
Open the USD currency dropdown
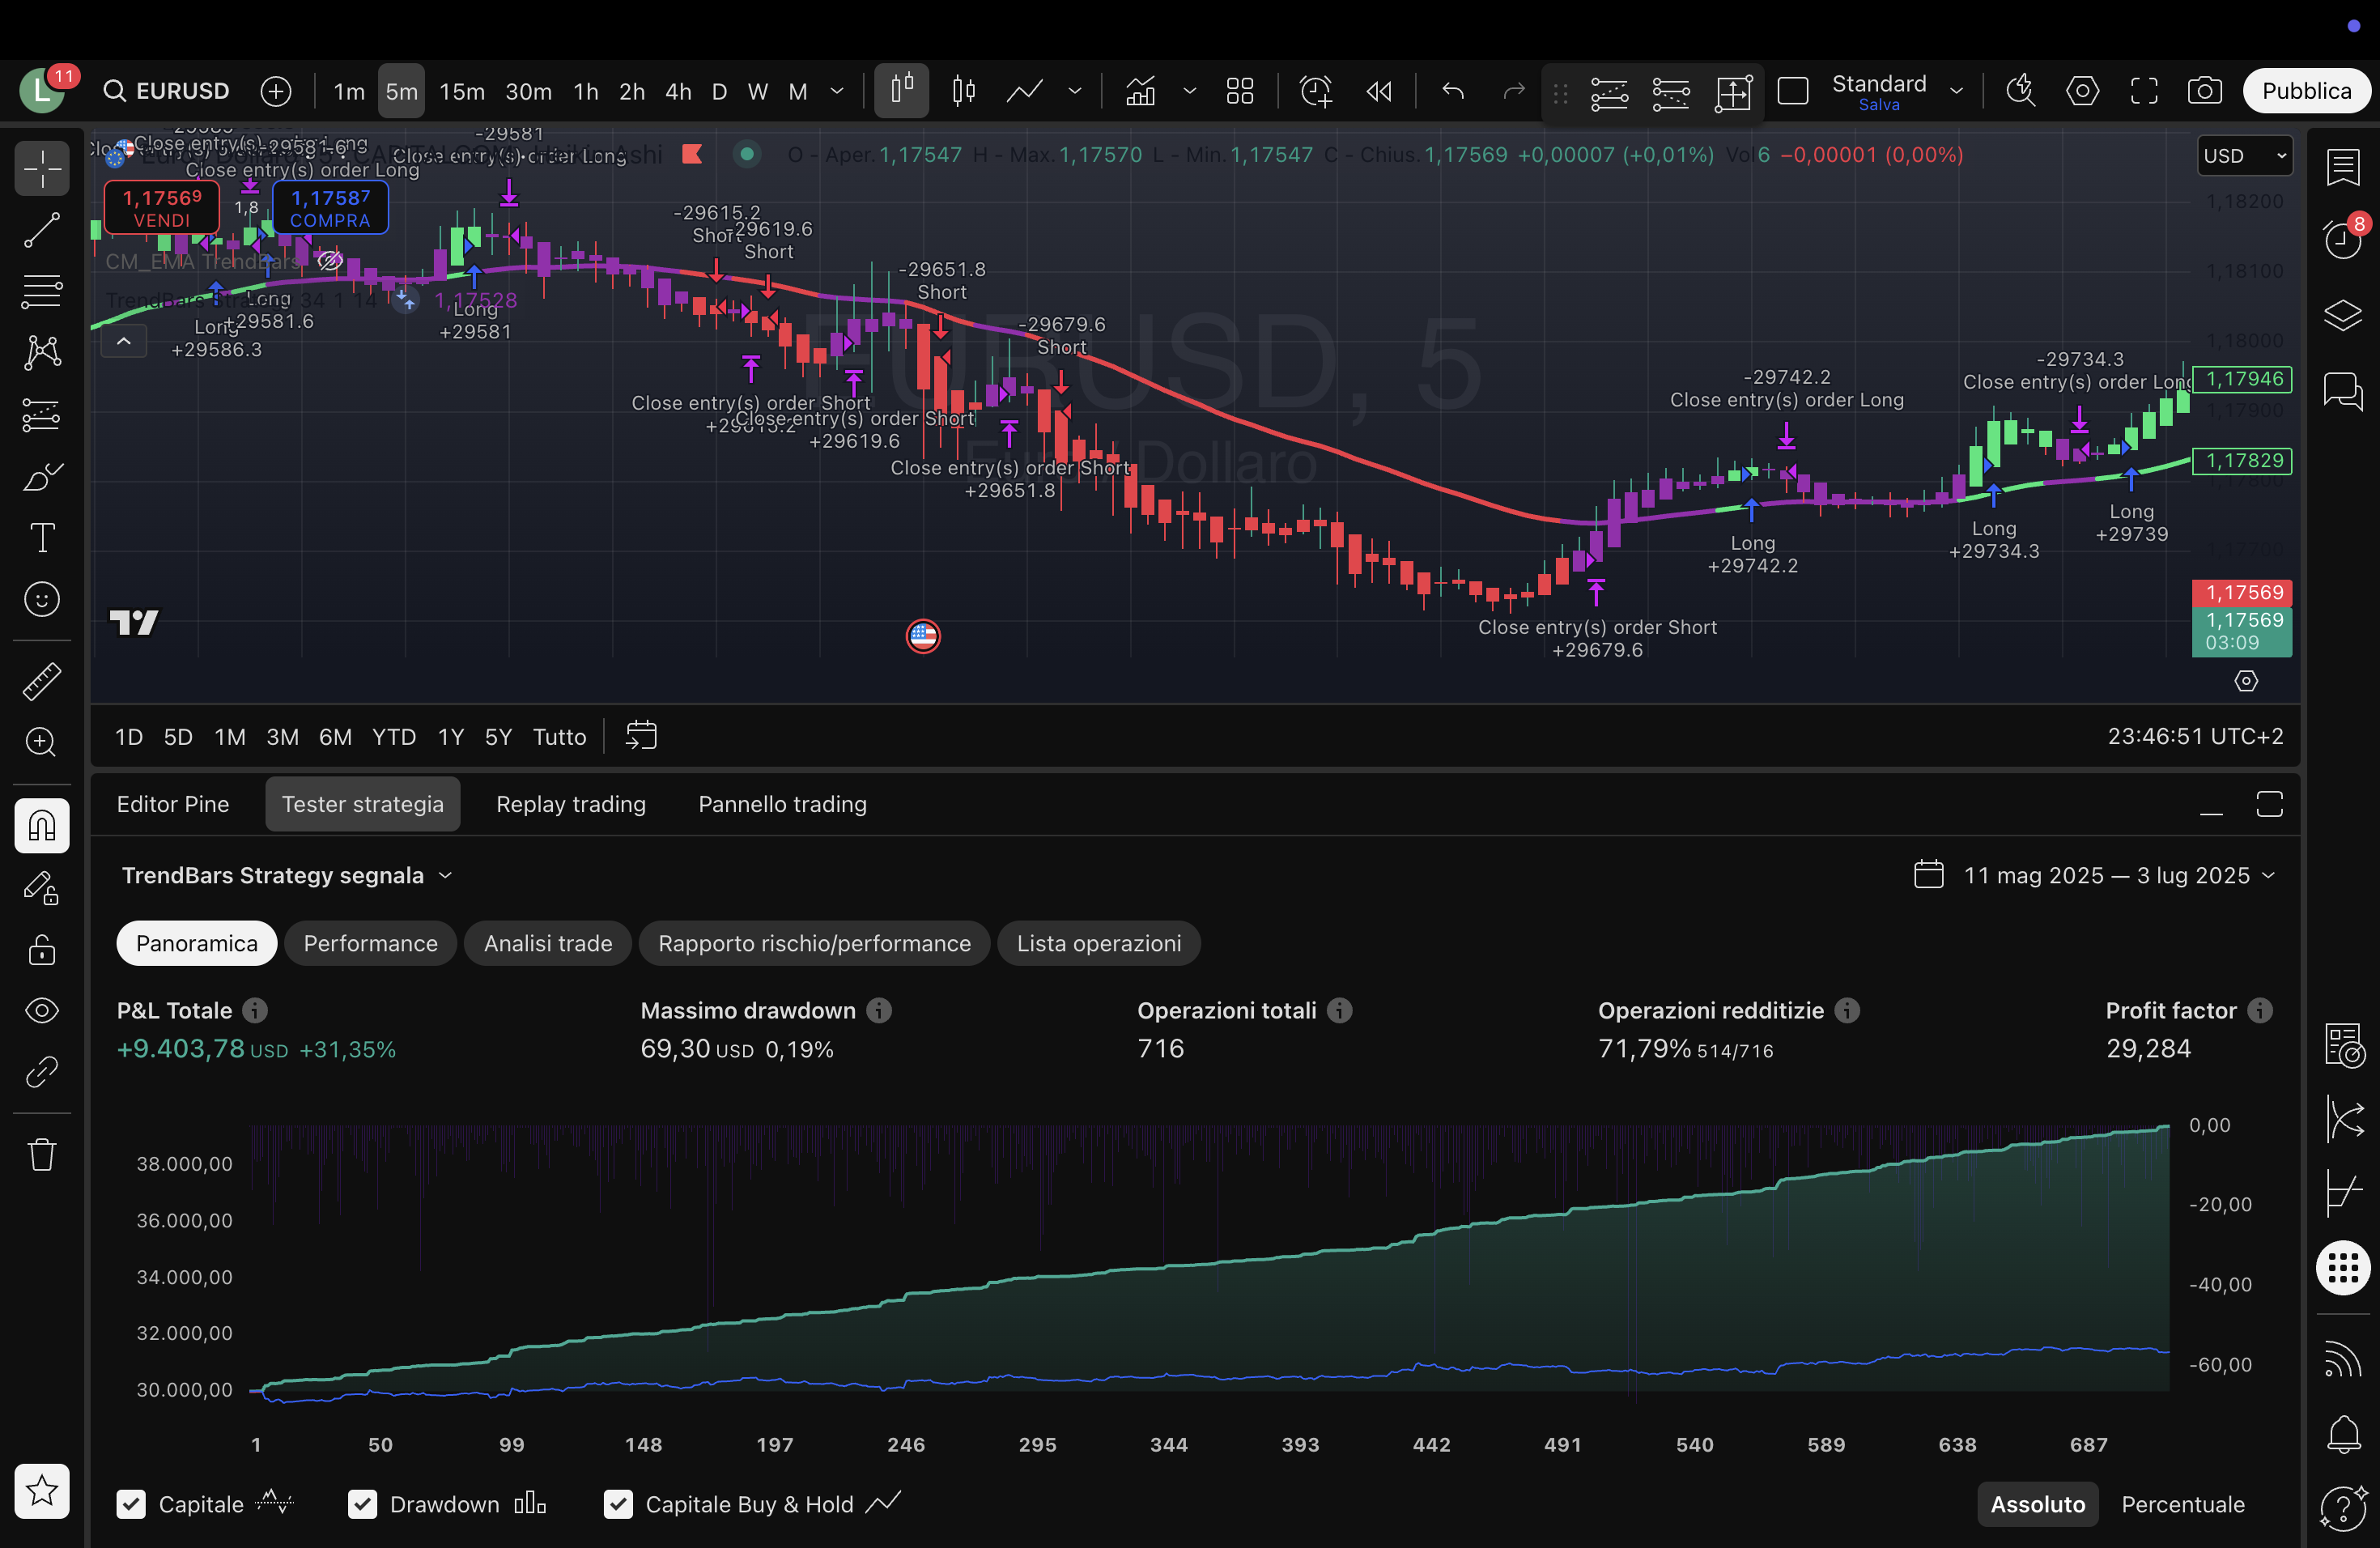[x=2244, y=156]
